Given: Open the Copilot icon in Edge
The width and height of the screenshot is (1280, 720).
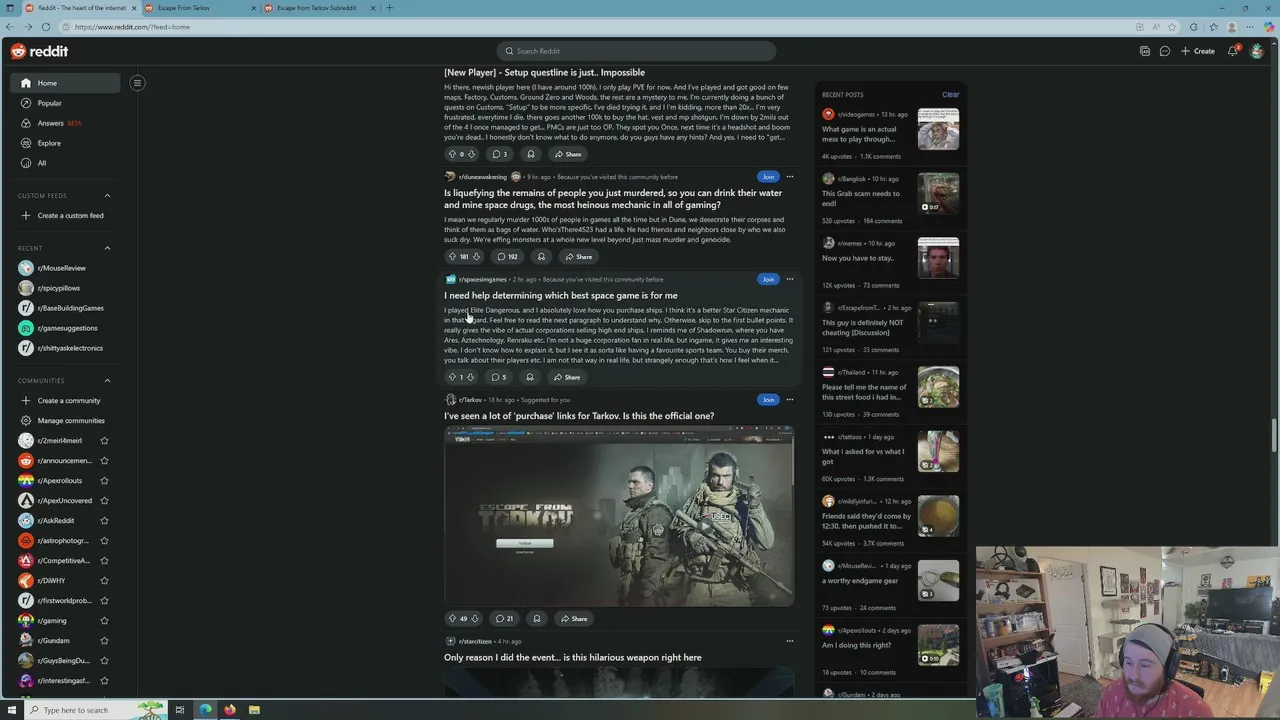Looking at the screenshot, I should point(1268,27).
